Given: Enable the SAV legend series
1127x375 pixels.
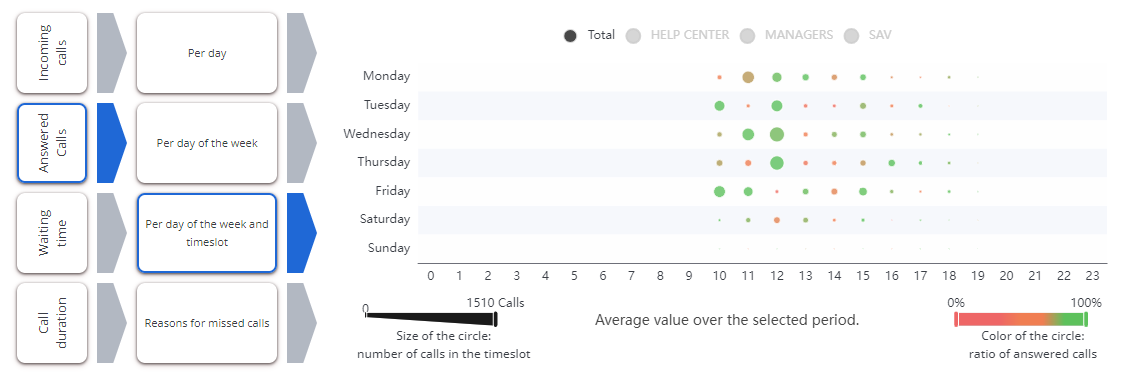Looking at the screenshot, I should point(868,35).
